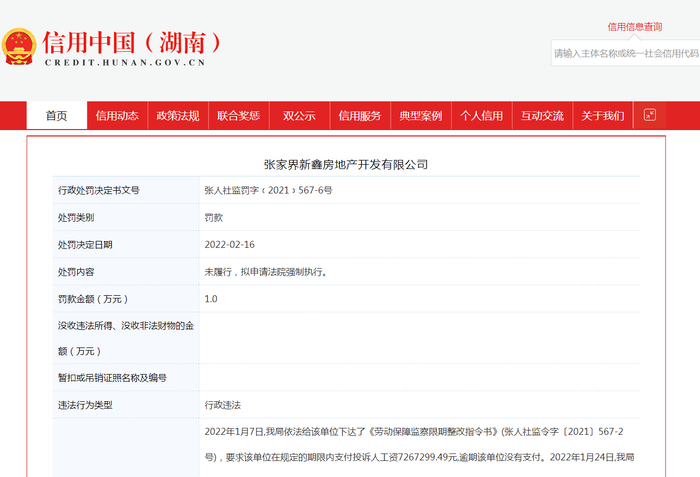
Task: Select document number 张人社监罚字 567-6号
Action: point(268,190)
